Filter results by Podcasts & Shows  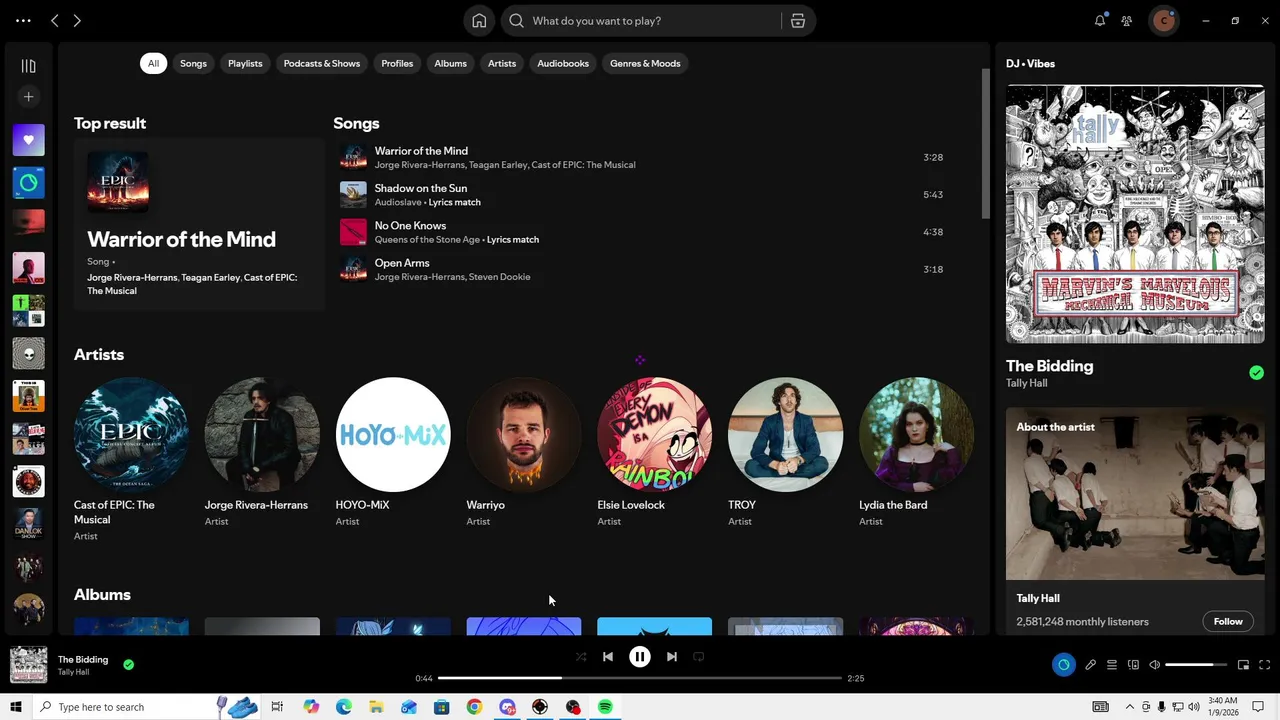[322, 63]
